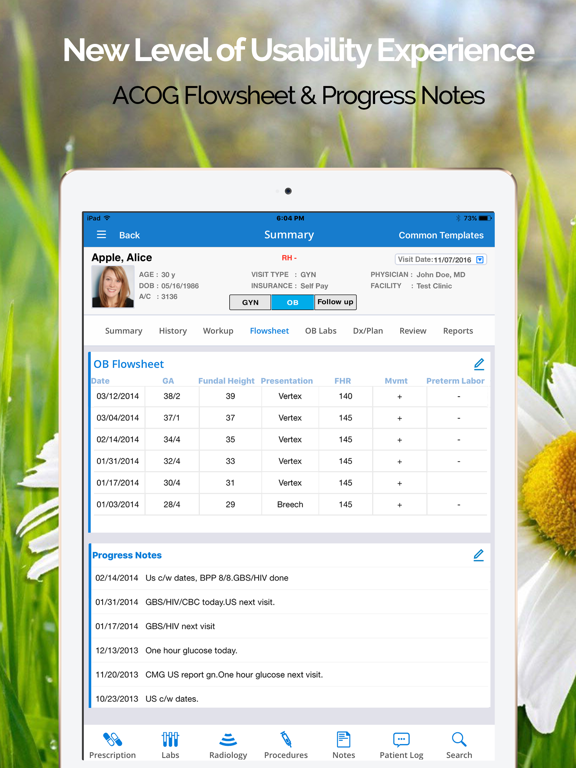Click facility Test Clinic

(434, 286)
